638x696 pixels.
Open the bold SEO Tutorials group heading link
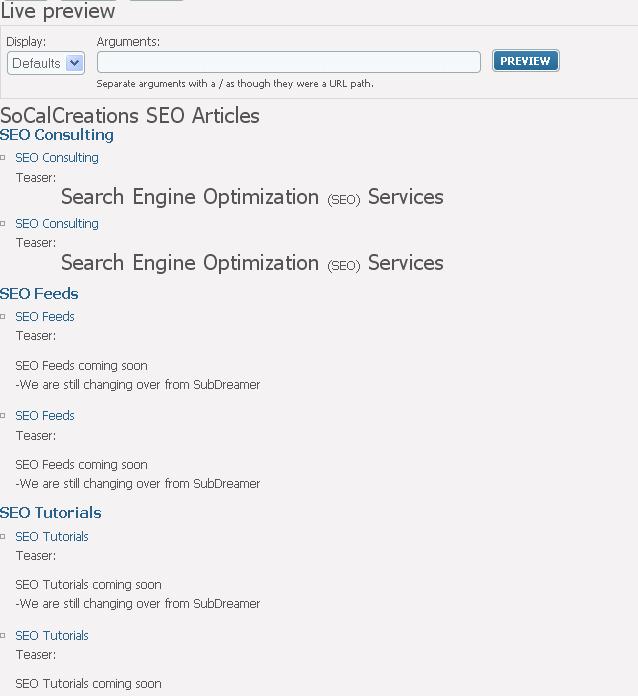tap(51, 513)
